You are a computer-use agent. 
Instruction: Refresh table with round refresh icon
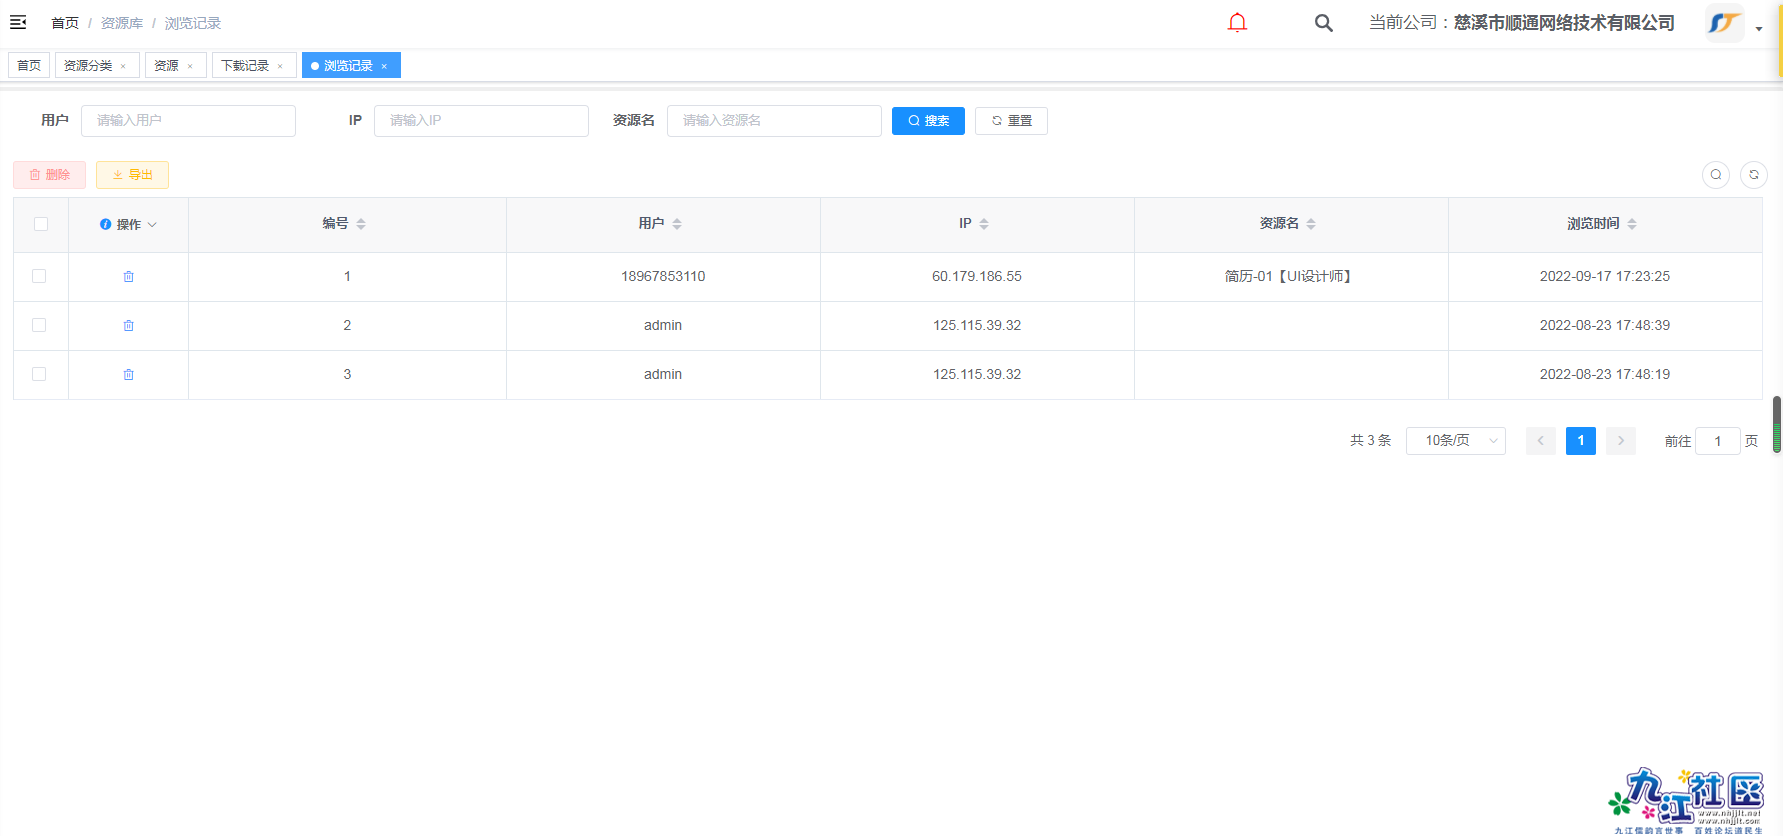[x=1754, y=175]
